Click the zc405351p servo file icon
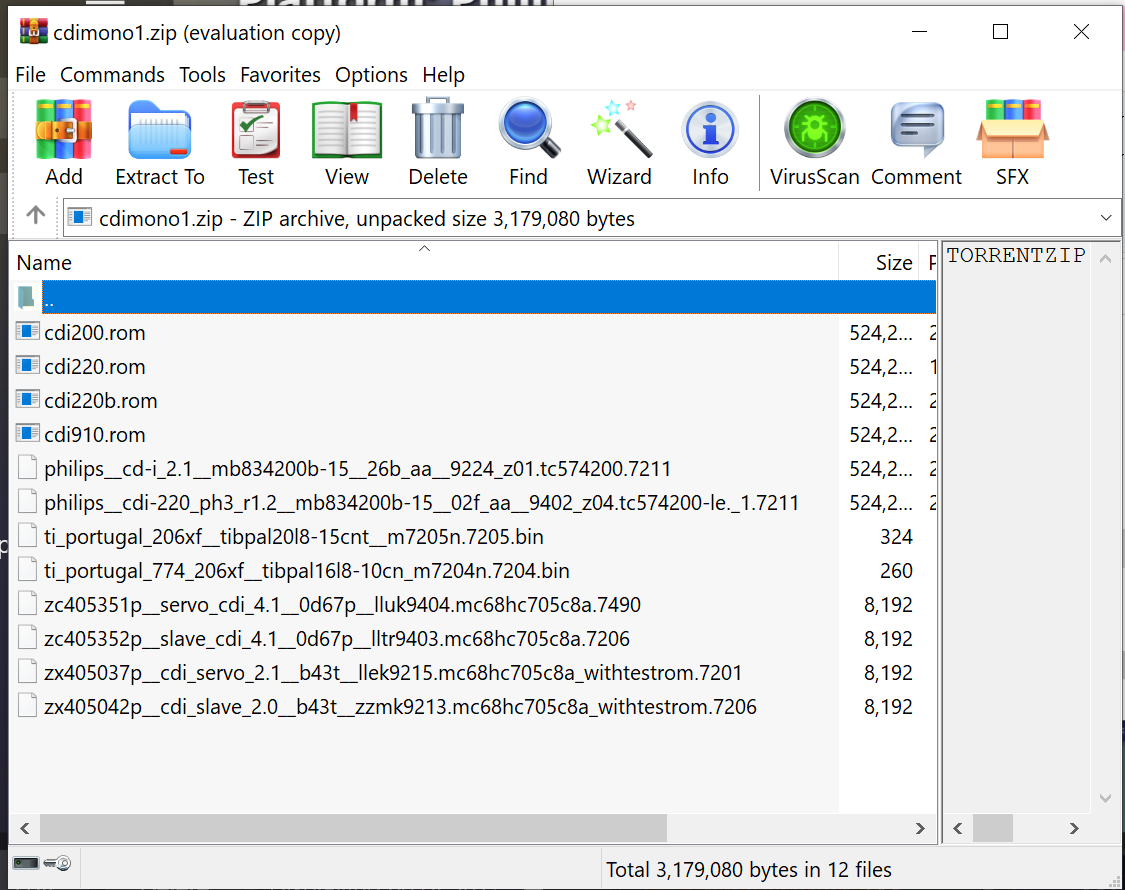The image size is (1125, 890). tap(28, 604)
